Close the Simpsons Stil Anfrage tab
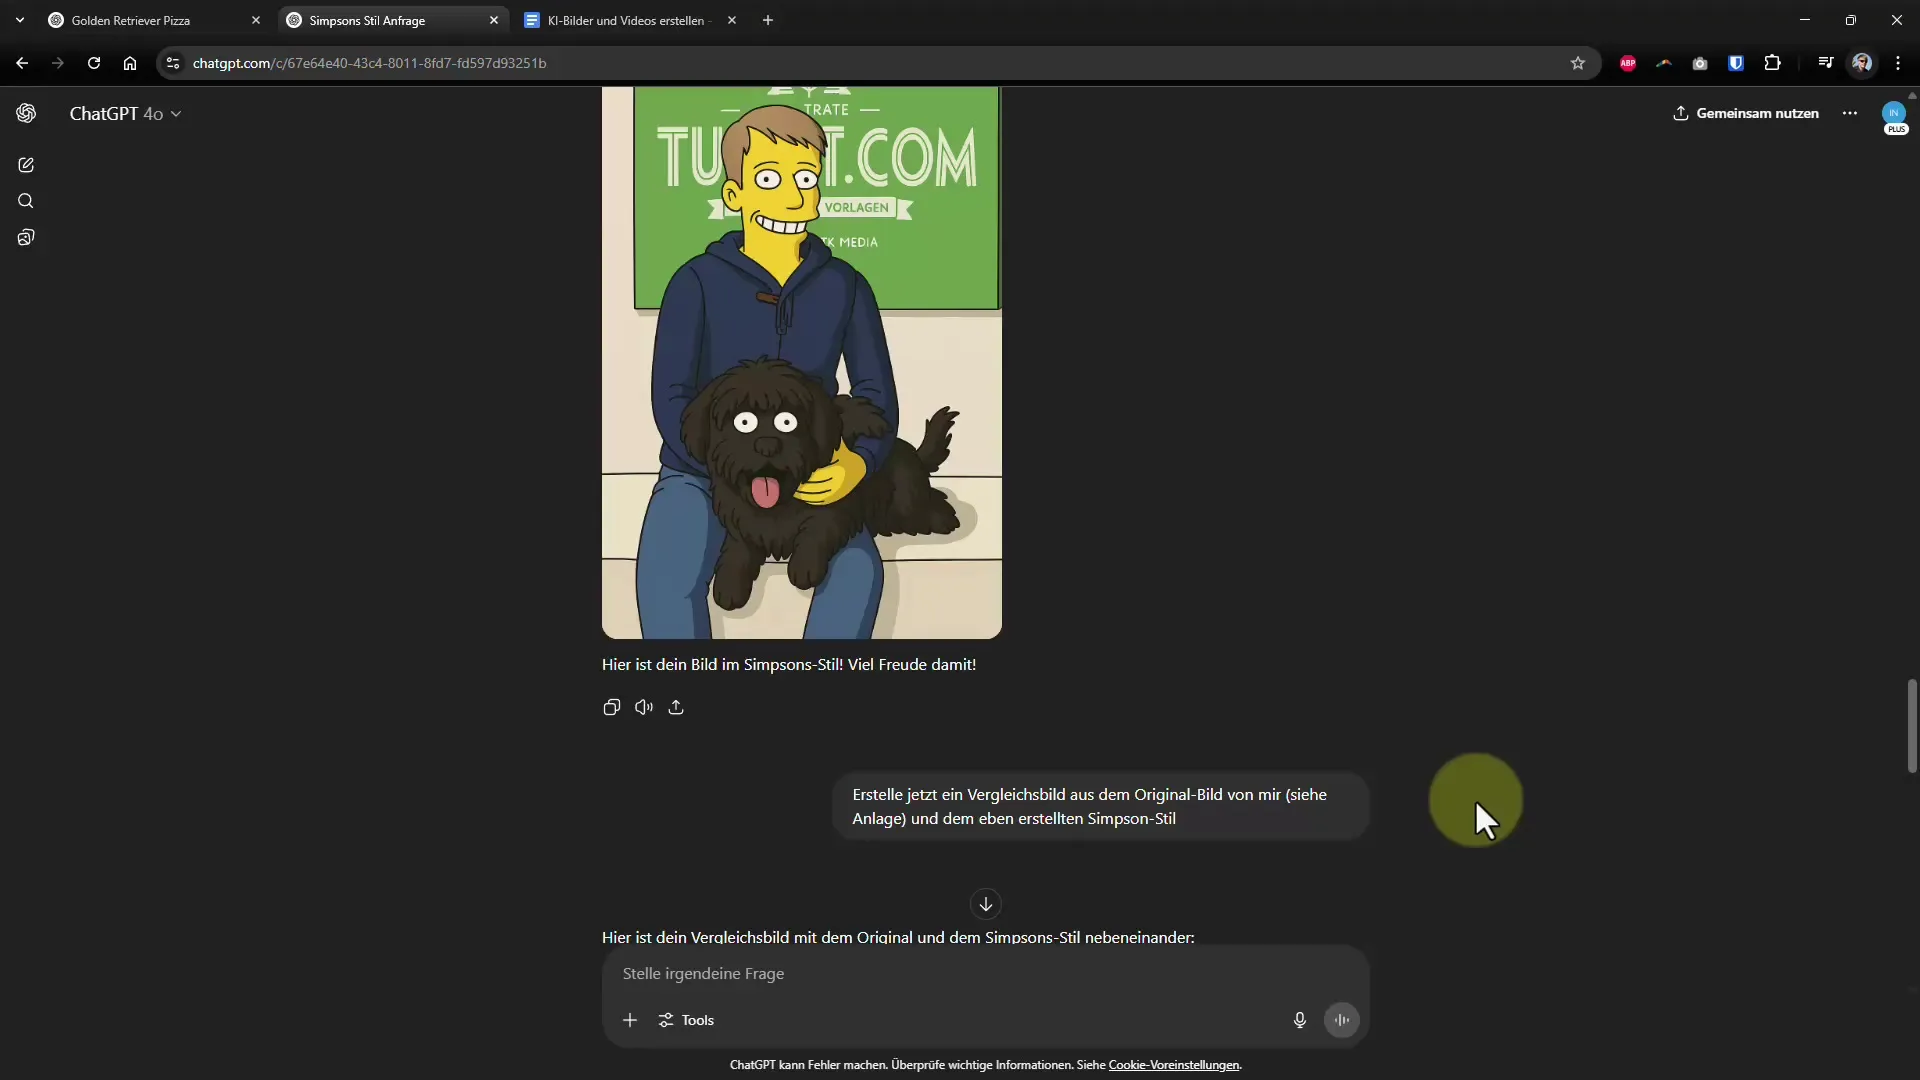Image resolution: width=1920 pixels, height=1080 pixels. click(494, 20)
